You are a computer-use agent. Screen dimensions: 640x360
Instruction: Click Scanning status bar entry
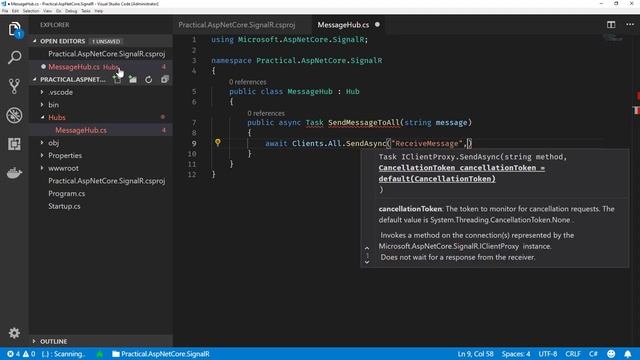pyautogui.click(x=63, y=354)
